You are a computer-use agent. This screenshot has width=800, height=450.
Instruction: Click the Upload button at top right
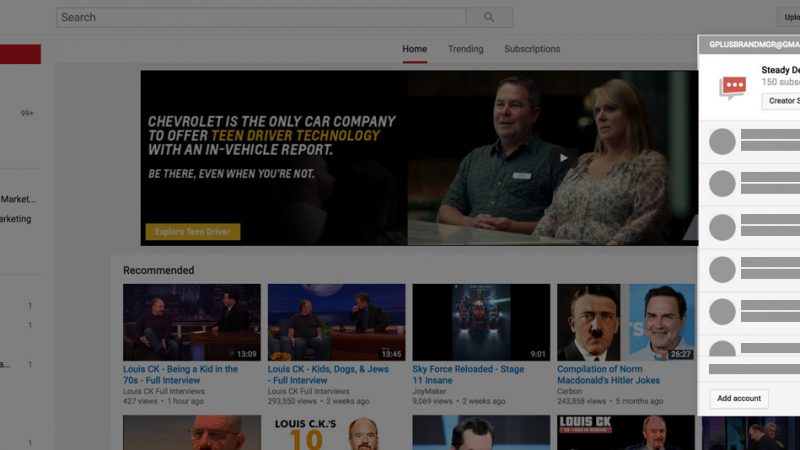coord(788,17)
